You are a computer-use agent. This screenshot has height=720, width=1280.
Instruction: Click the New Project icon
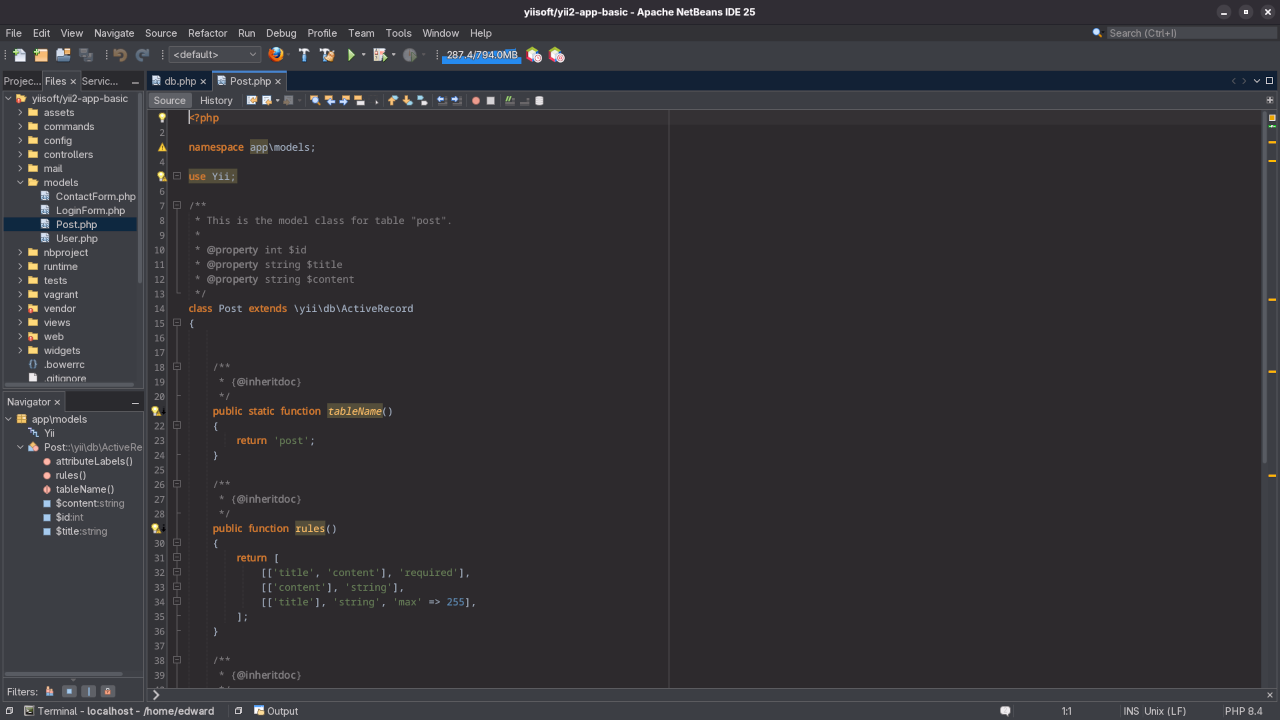(x=41, y=55)
